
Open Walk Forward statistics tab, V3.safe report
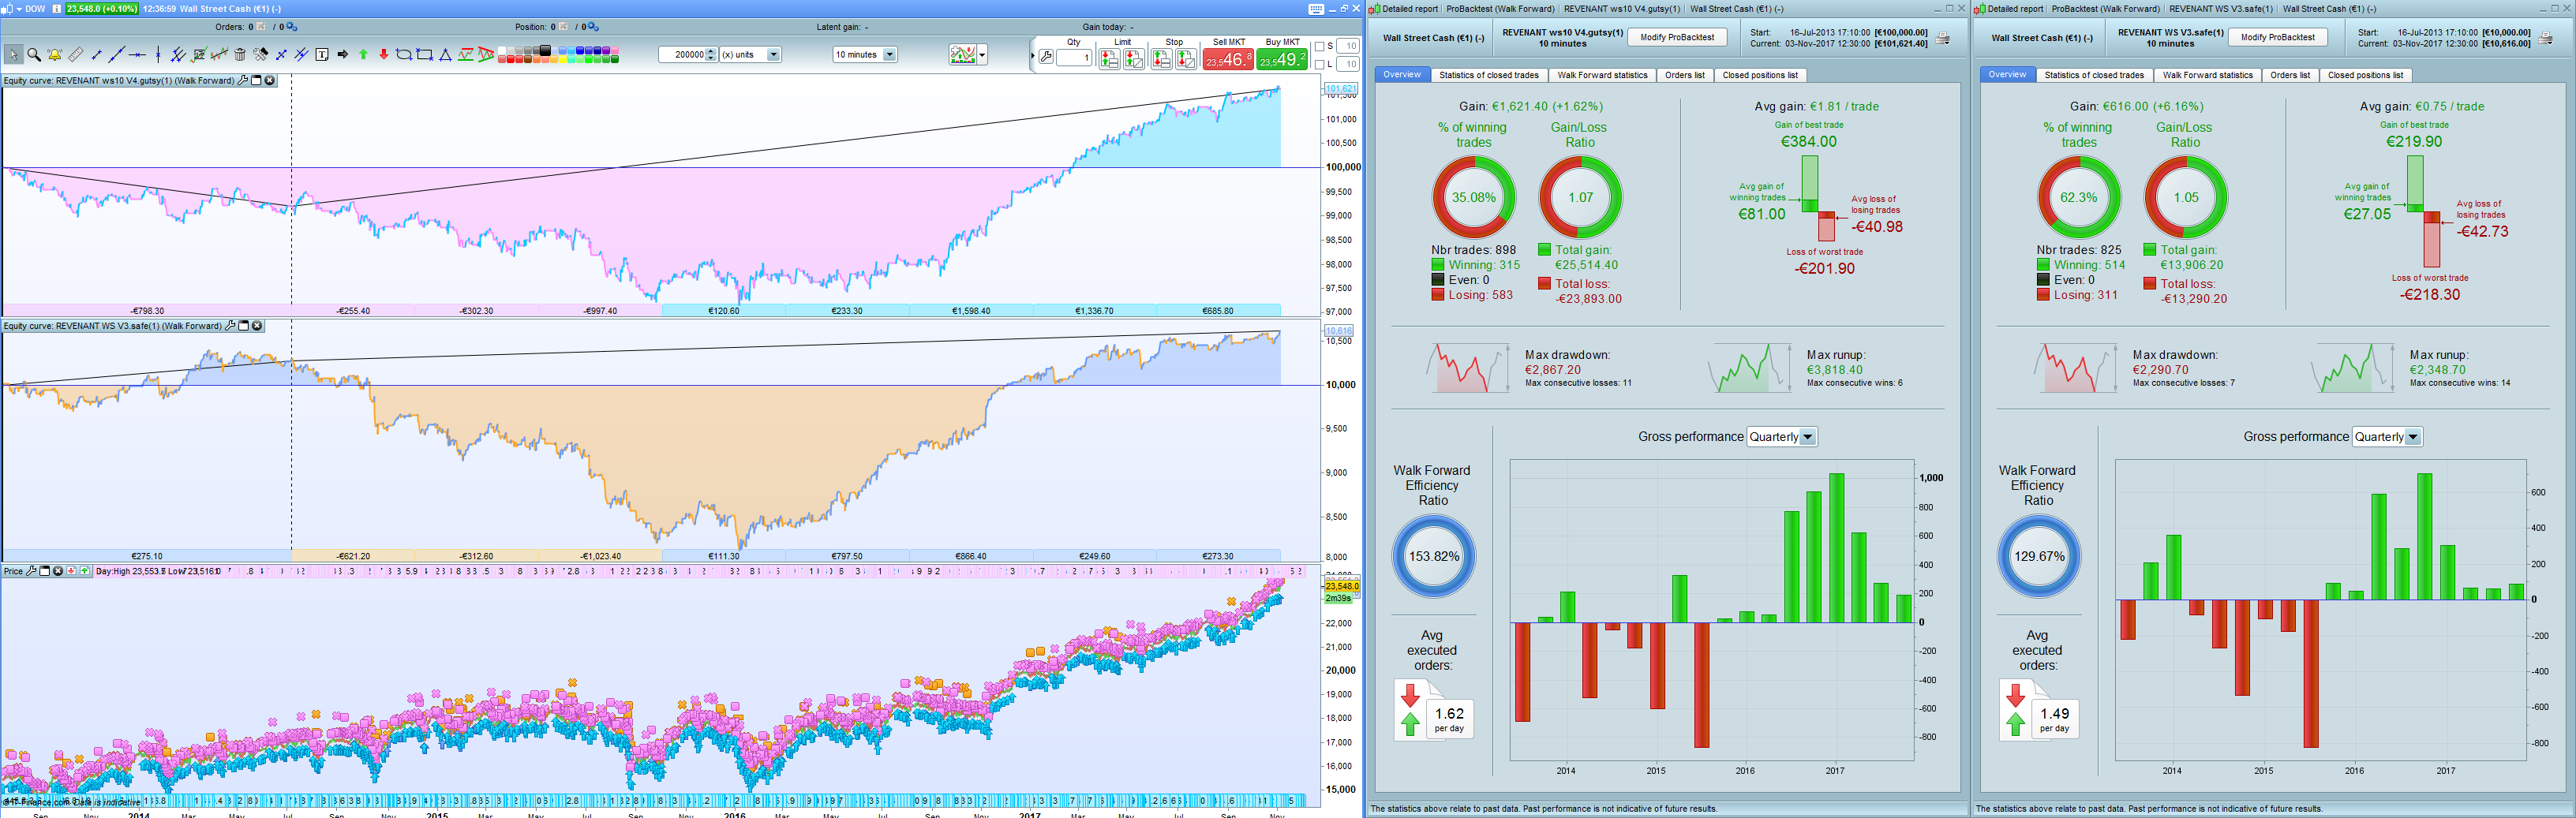pyautogui.click(x=2208, y=75)
